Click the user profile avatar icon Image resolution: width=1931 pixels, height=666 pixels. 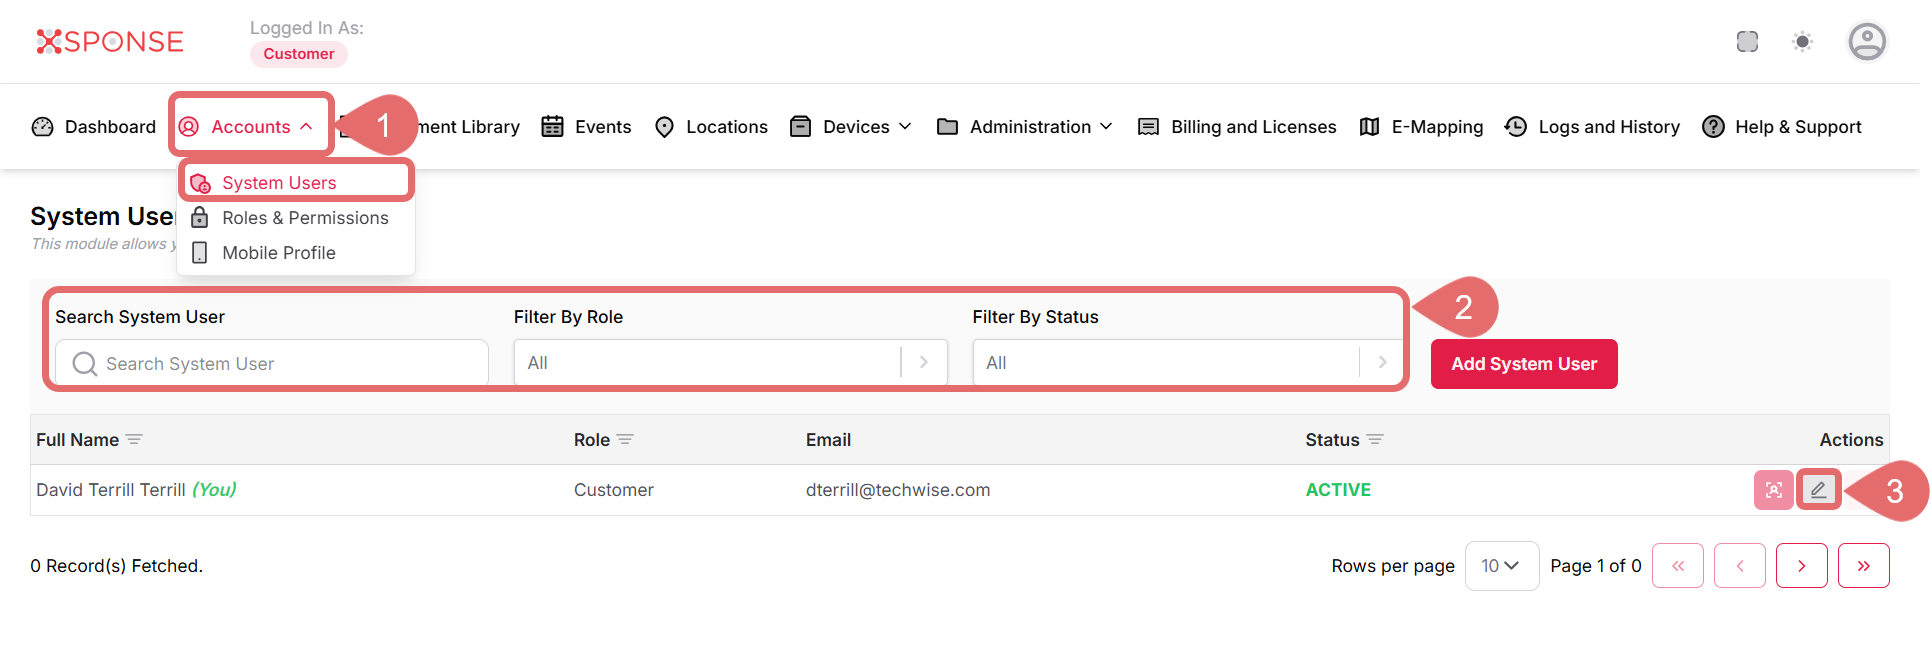pyautogui.click(x=1866, y=42)
